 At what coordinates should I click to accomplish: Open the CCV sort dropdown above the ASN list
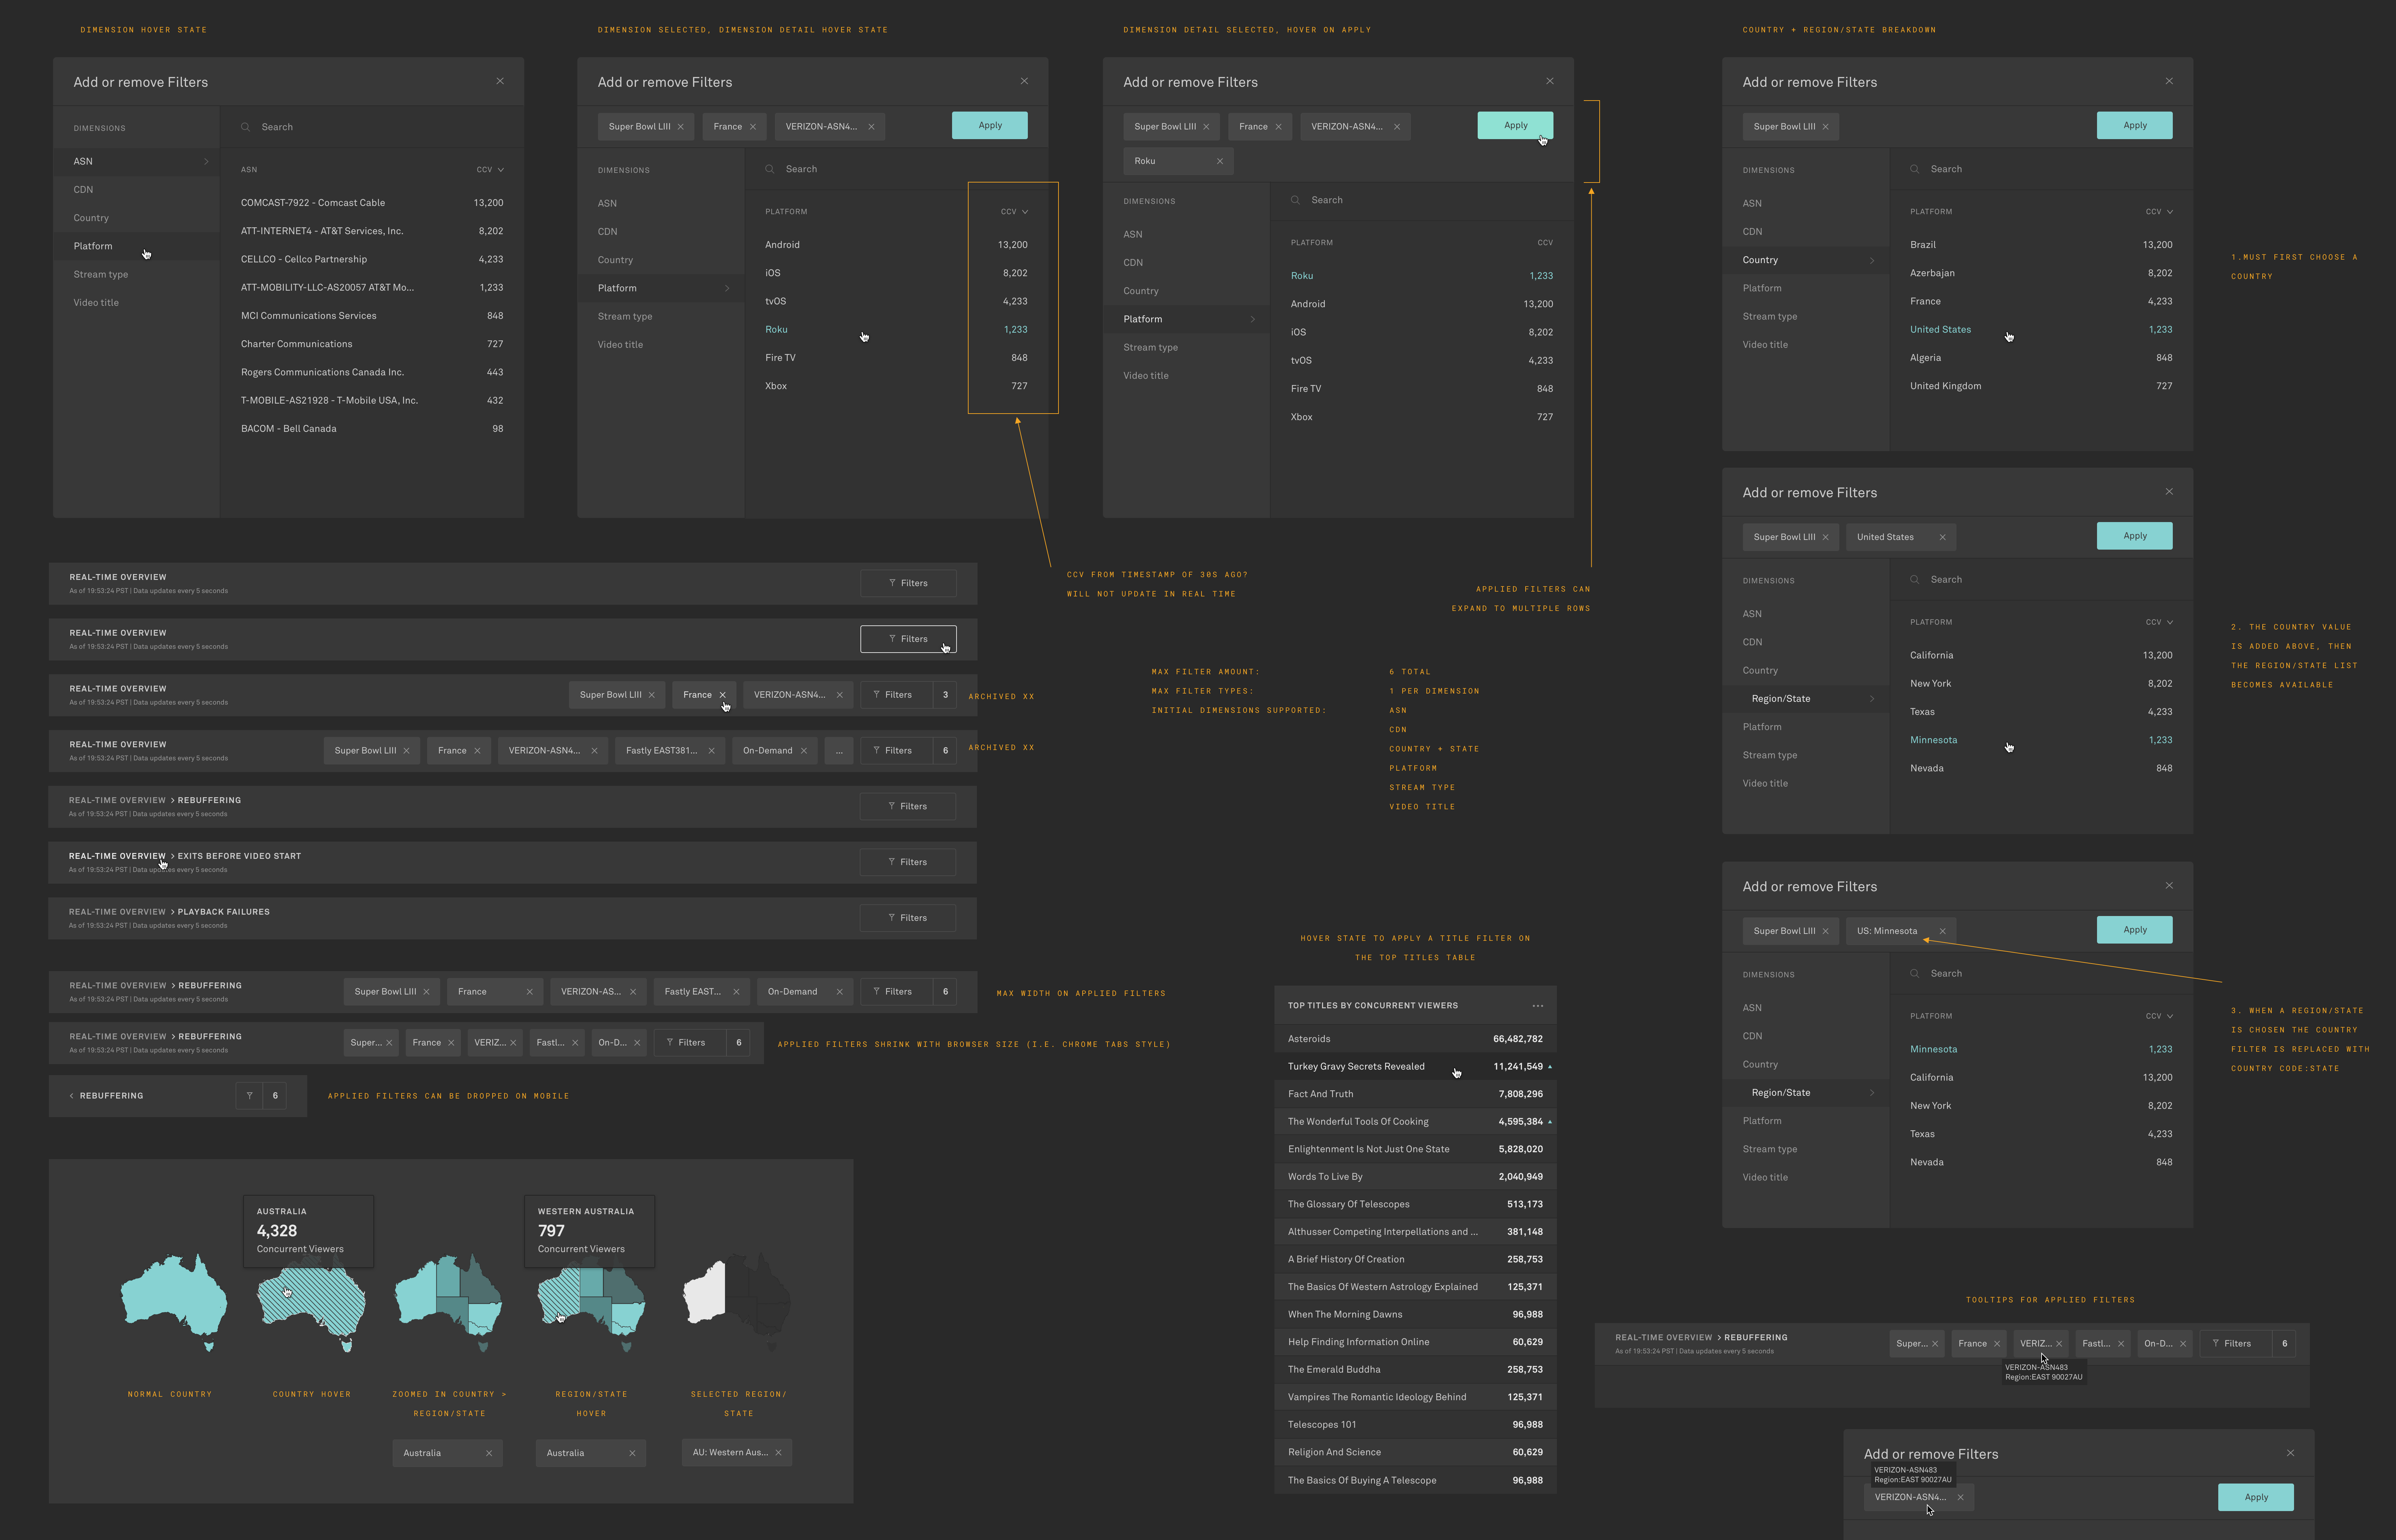490,170
